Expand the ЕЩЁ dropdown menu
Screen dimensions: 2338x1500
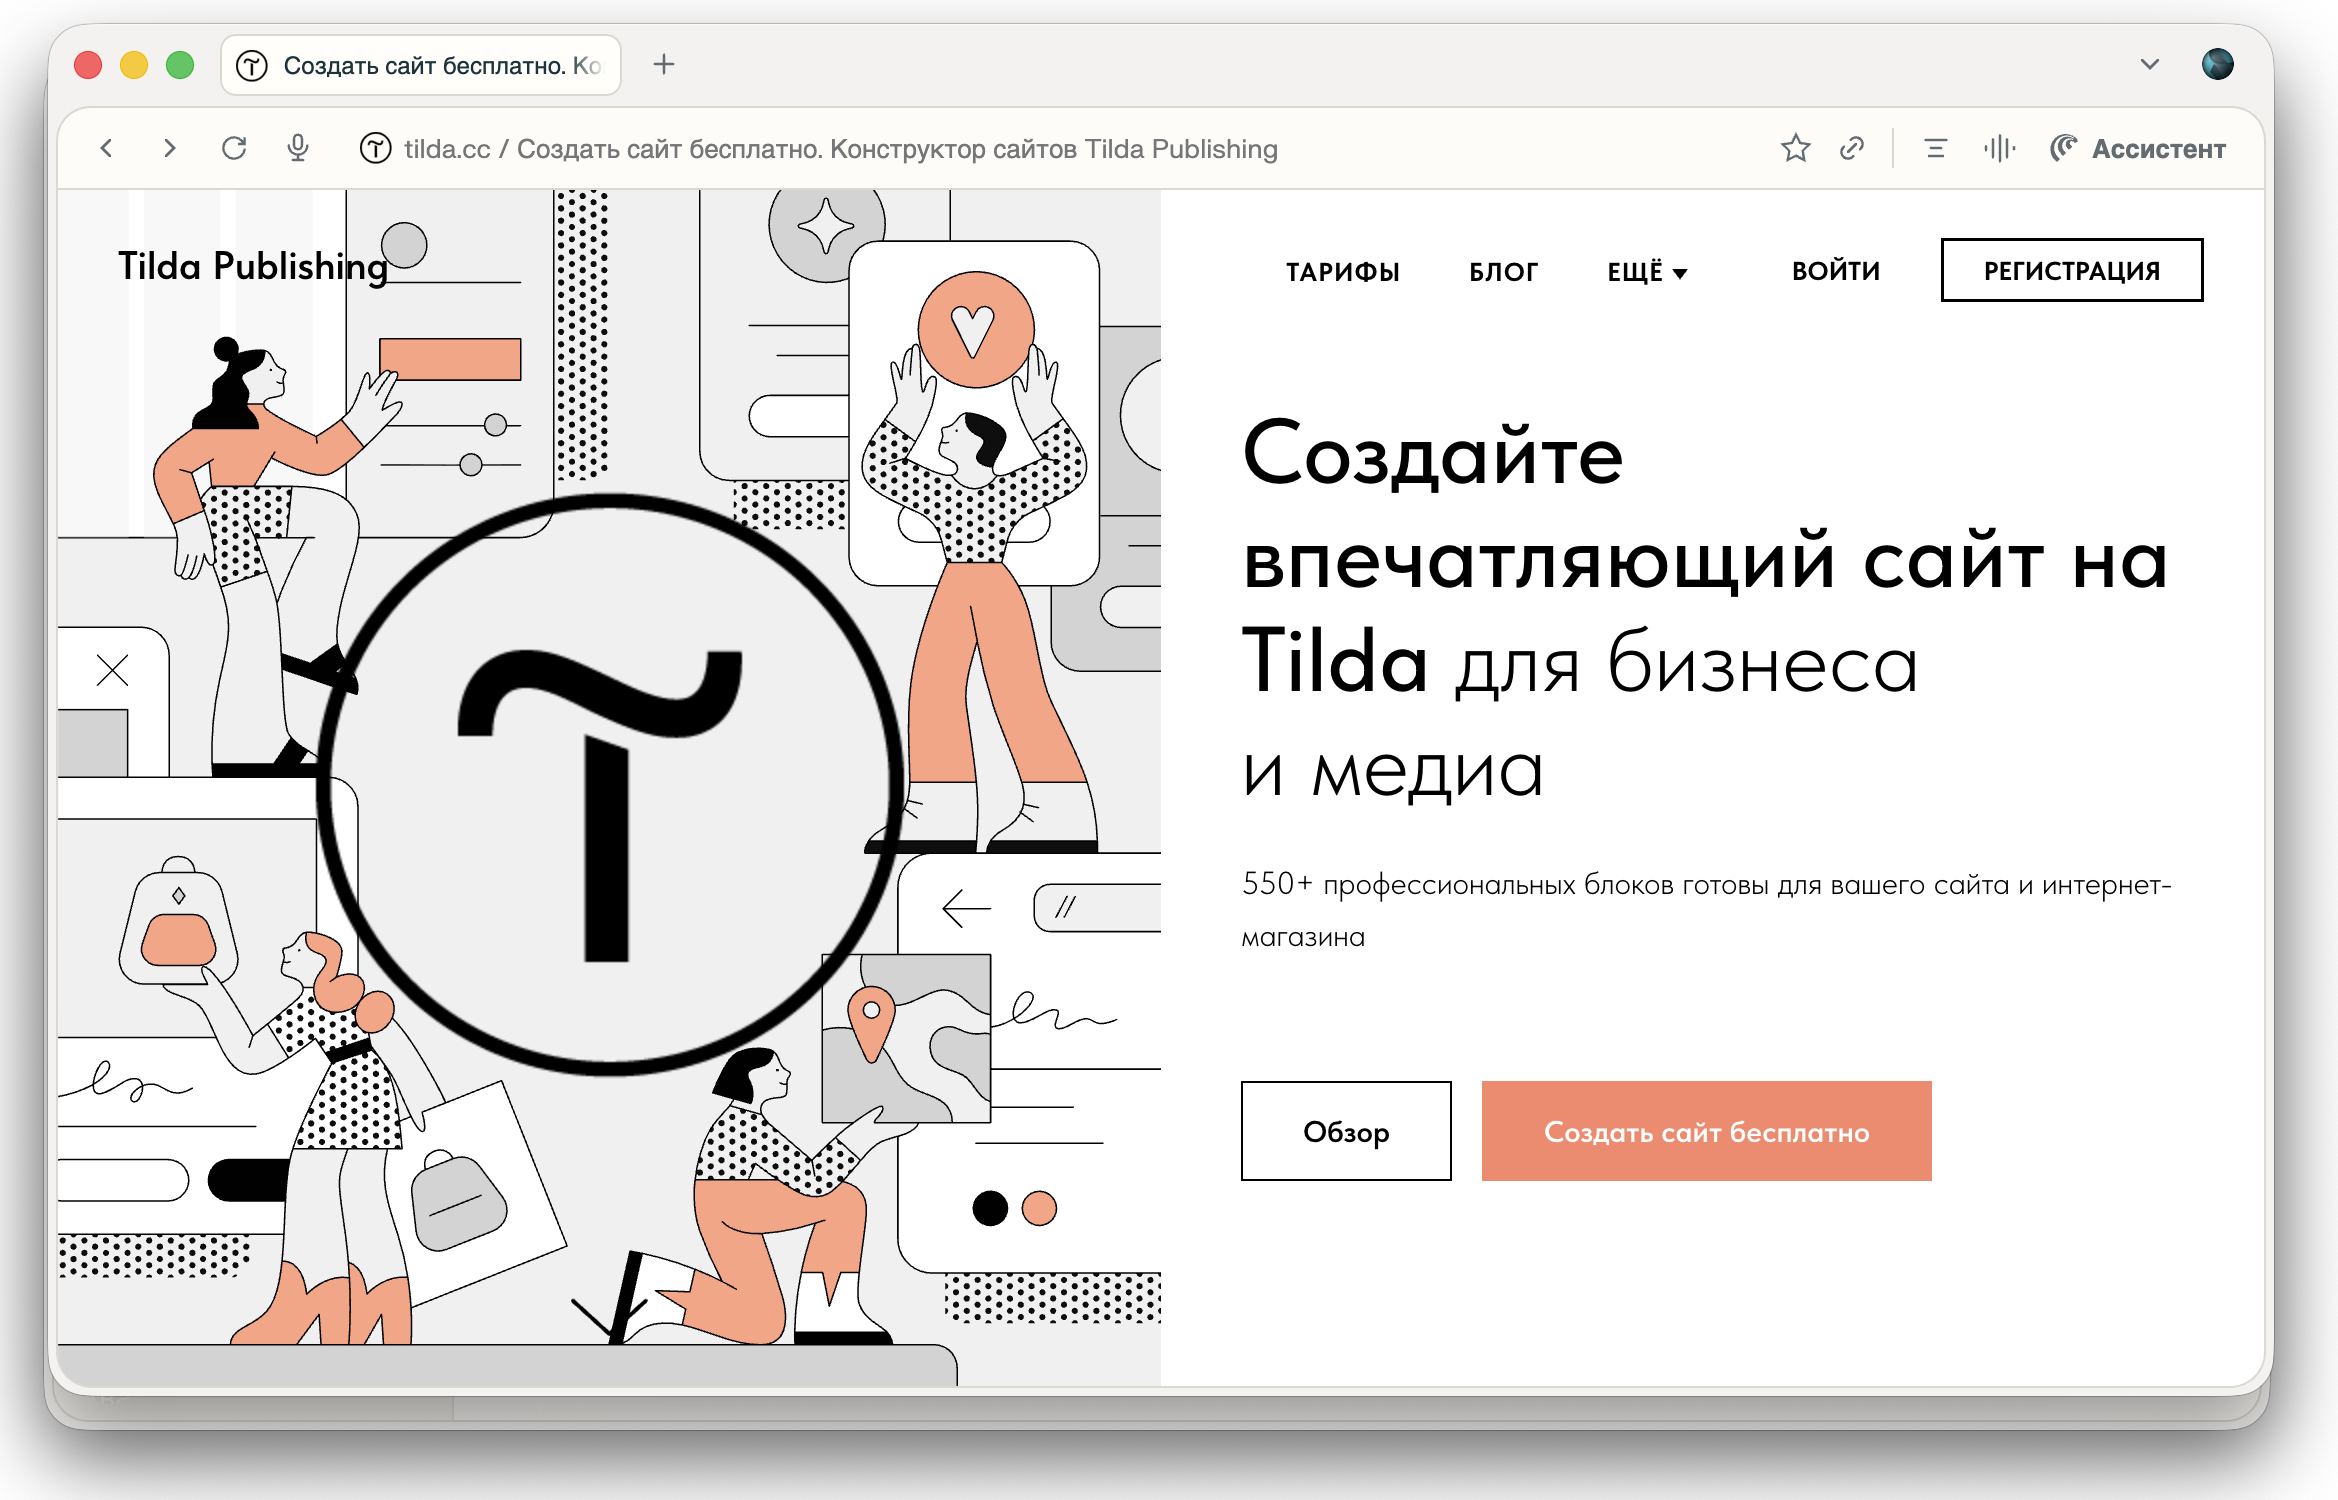[x=1647, y=272]
